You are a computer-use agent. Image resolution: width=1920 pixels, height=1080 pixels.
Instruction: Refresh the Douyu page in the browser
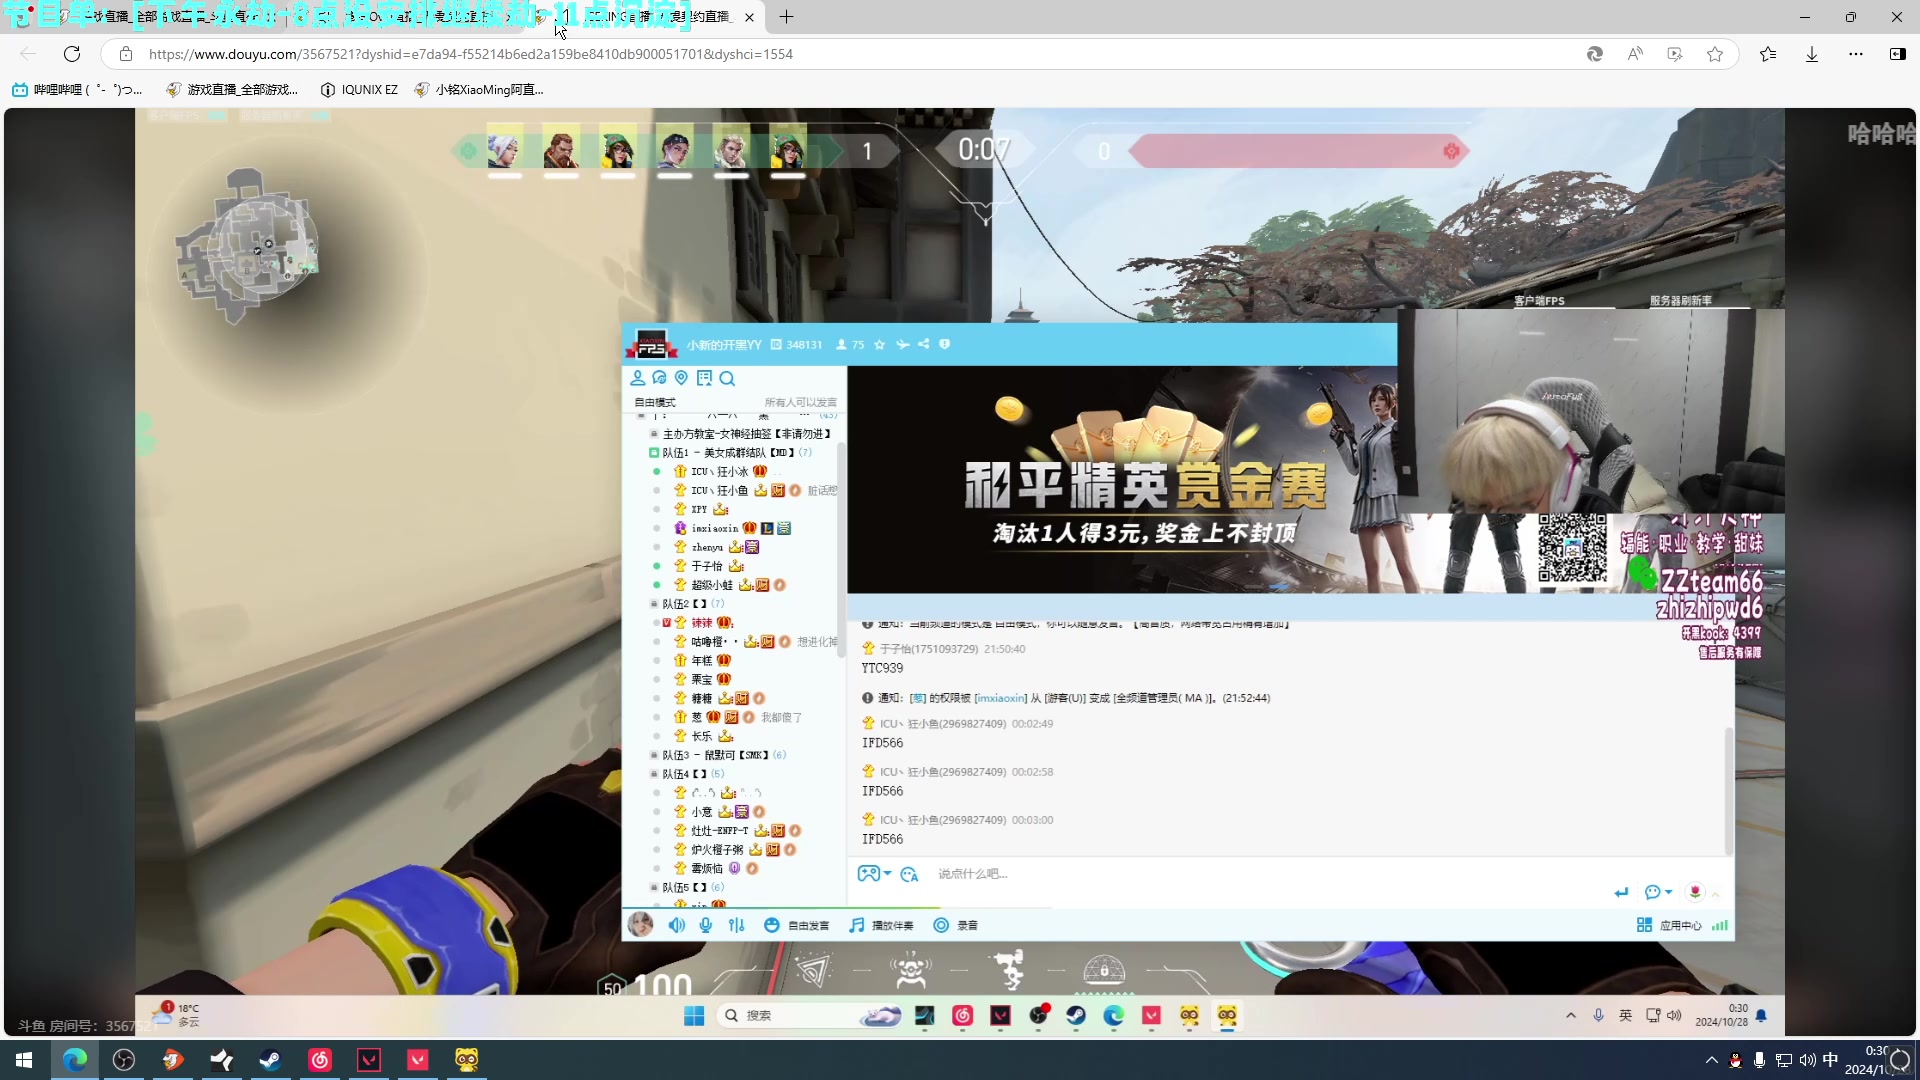click(x=72, y=54)
